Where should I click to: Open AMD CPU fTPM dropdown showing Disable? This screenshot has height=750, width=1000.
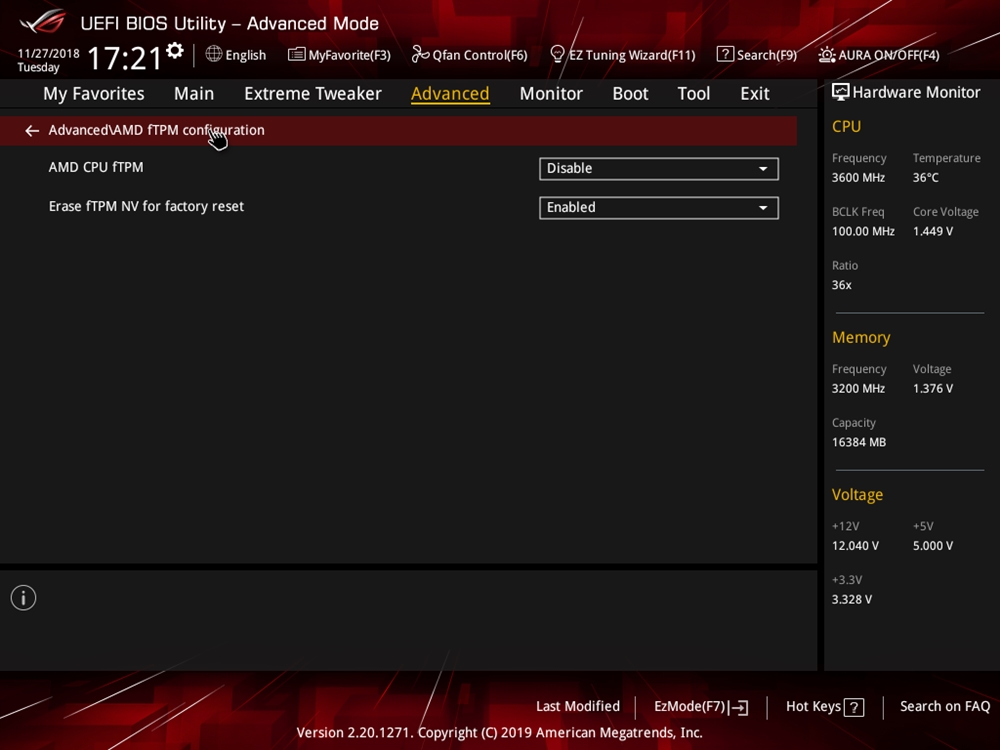click(659, 169)
